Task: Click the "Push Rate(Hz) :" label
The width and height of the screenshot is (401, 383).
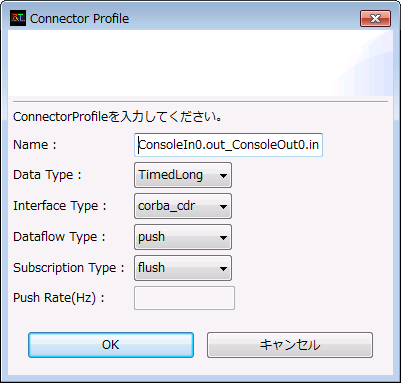Action: point(59,298)
